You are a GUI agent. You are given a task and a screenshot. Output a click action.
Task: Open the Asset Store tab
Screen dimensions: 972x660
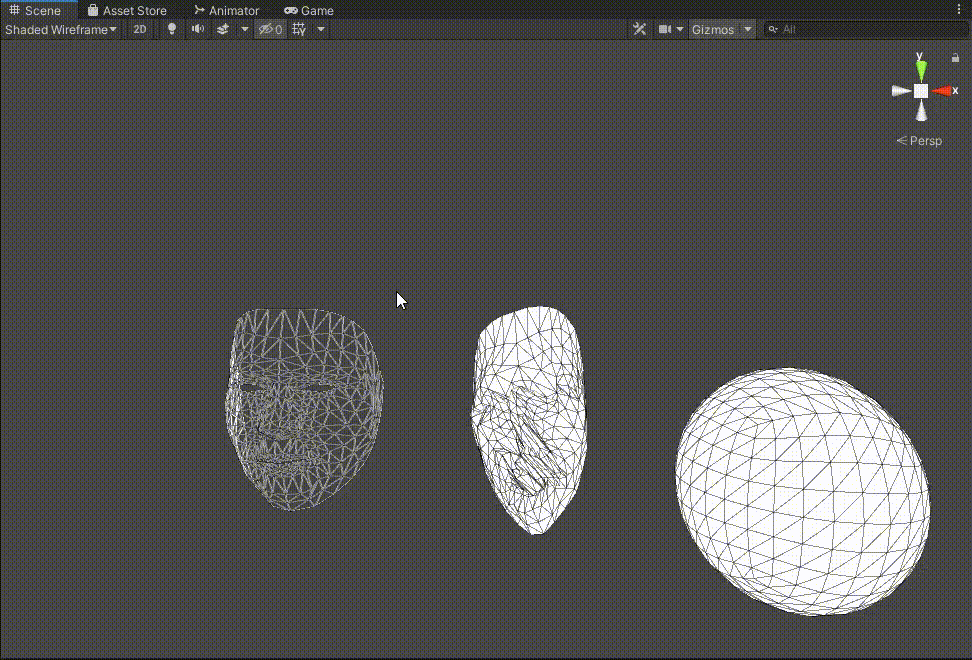pyautogui.click(x=127, y=10)
